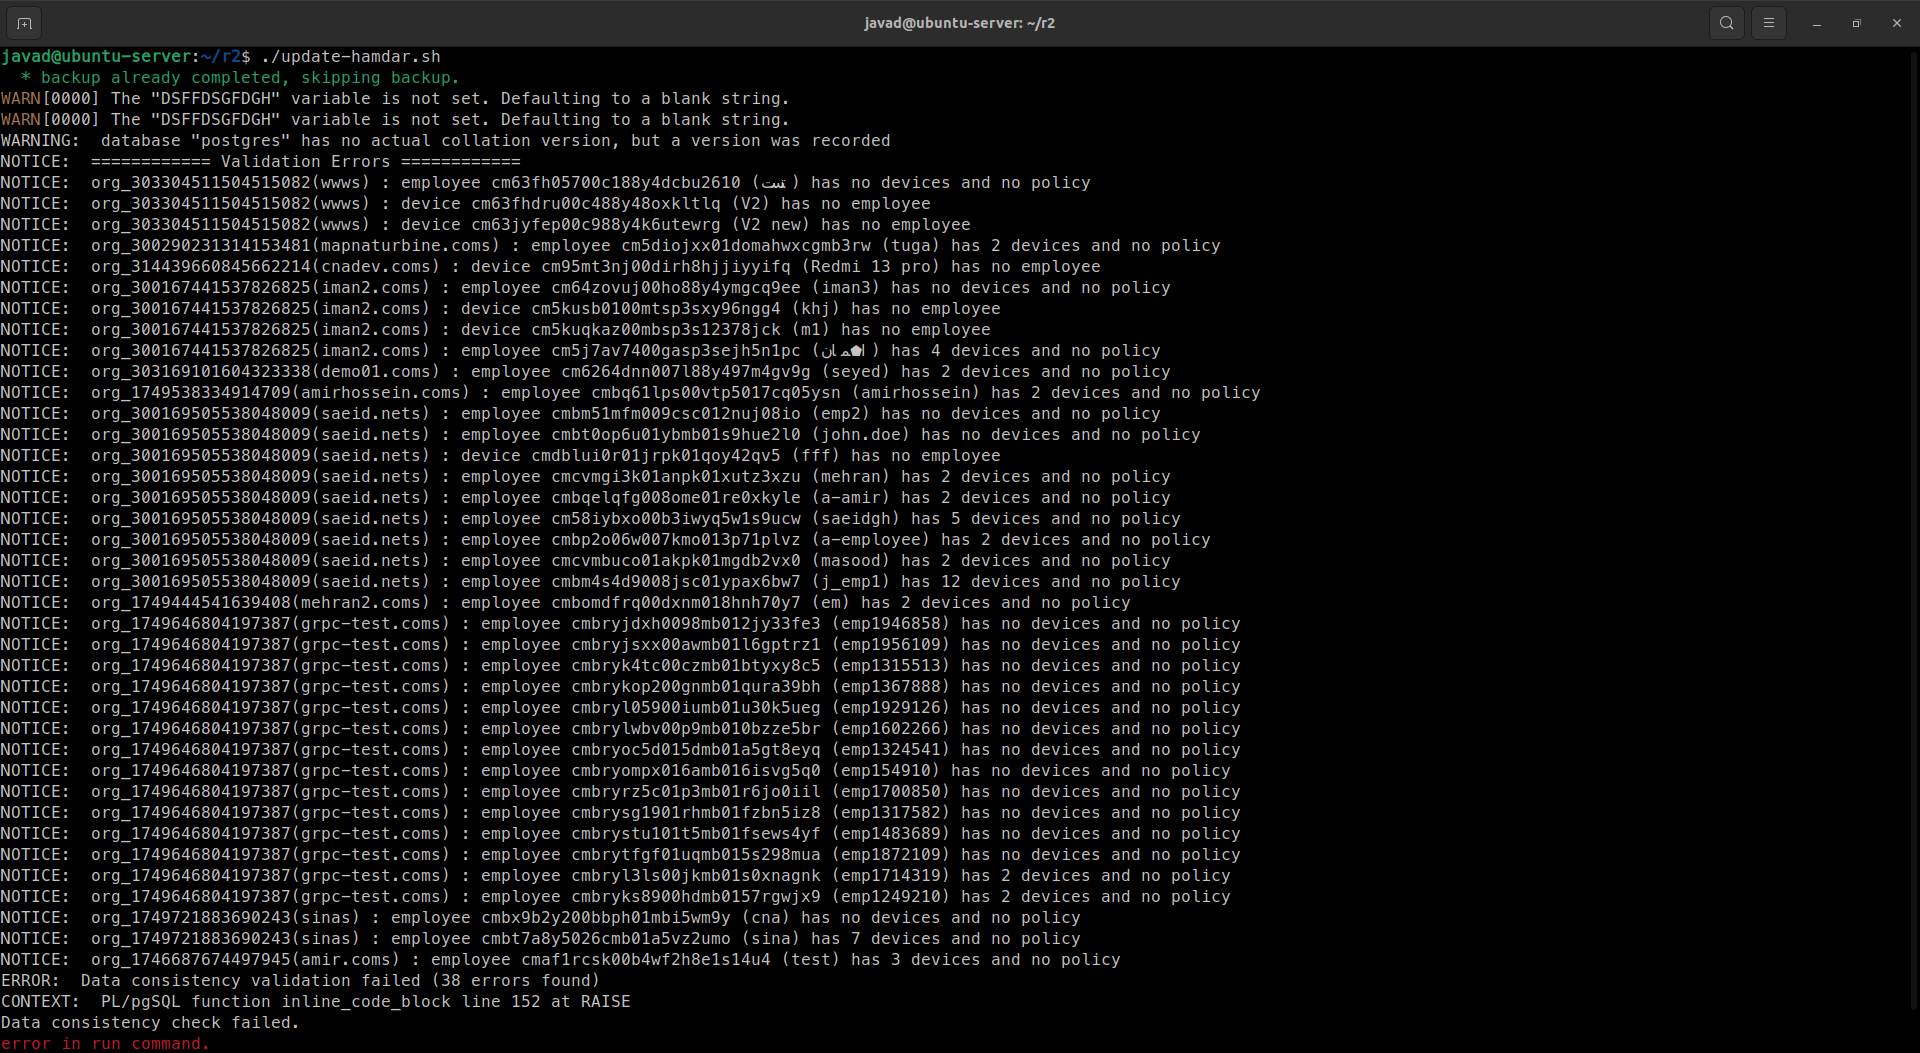Restore or maximize the terminal window
1920x1053 pixels.
[1857, 23]
